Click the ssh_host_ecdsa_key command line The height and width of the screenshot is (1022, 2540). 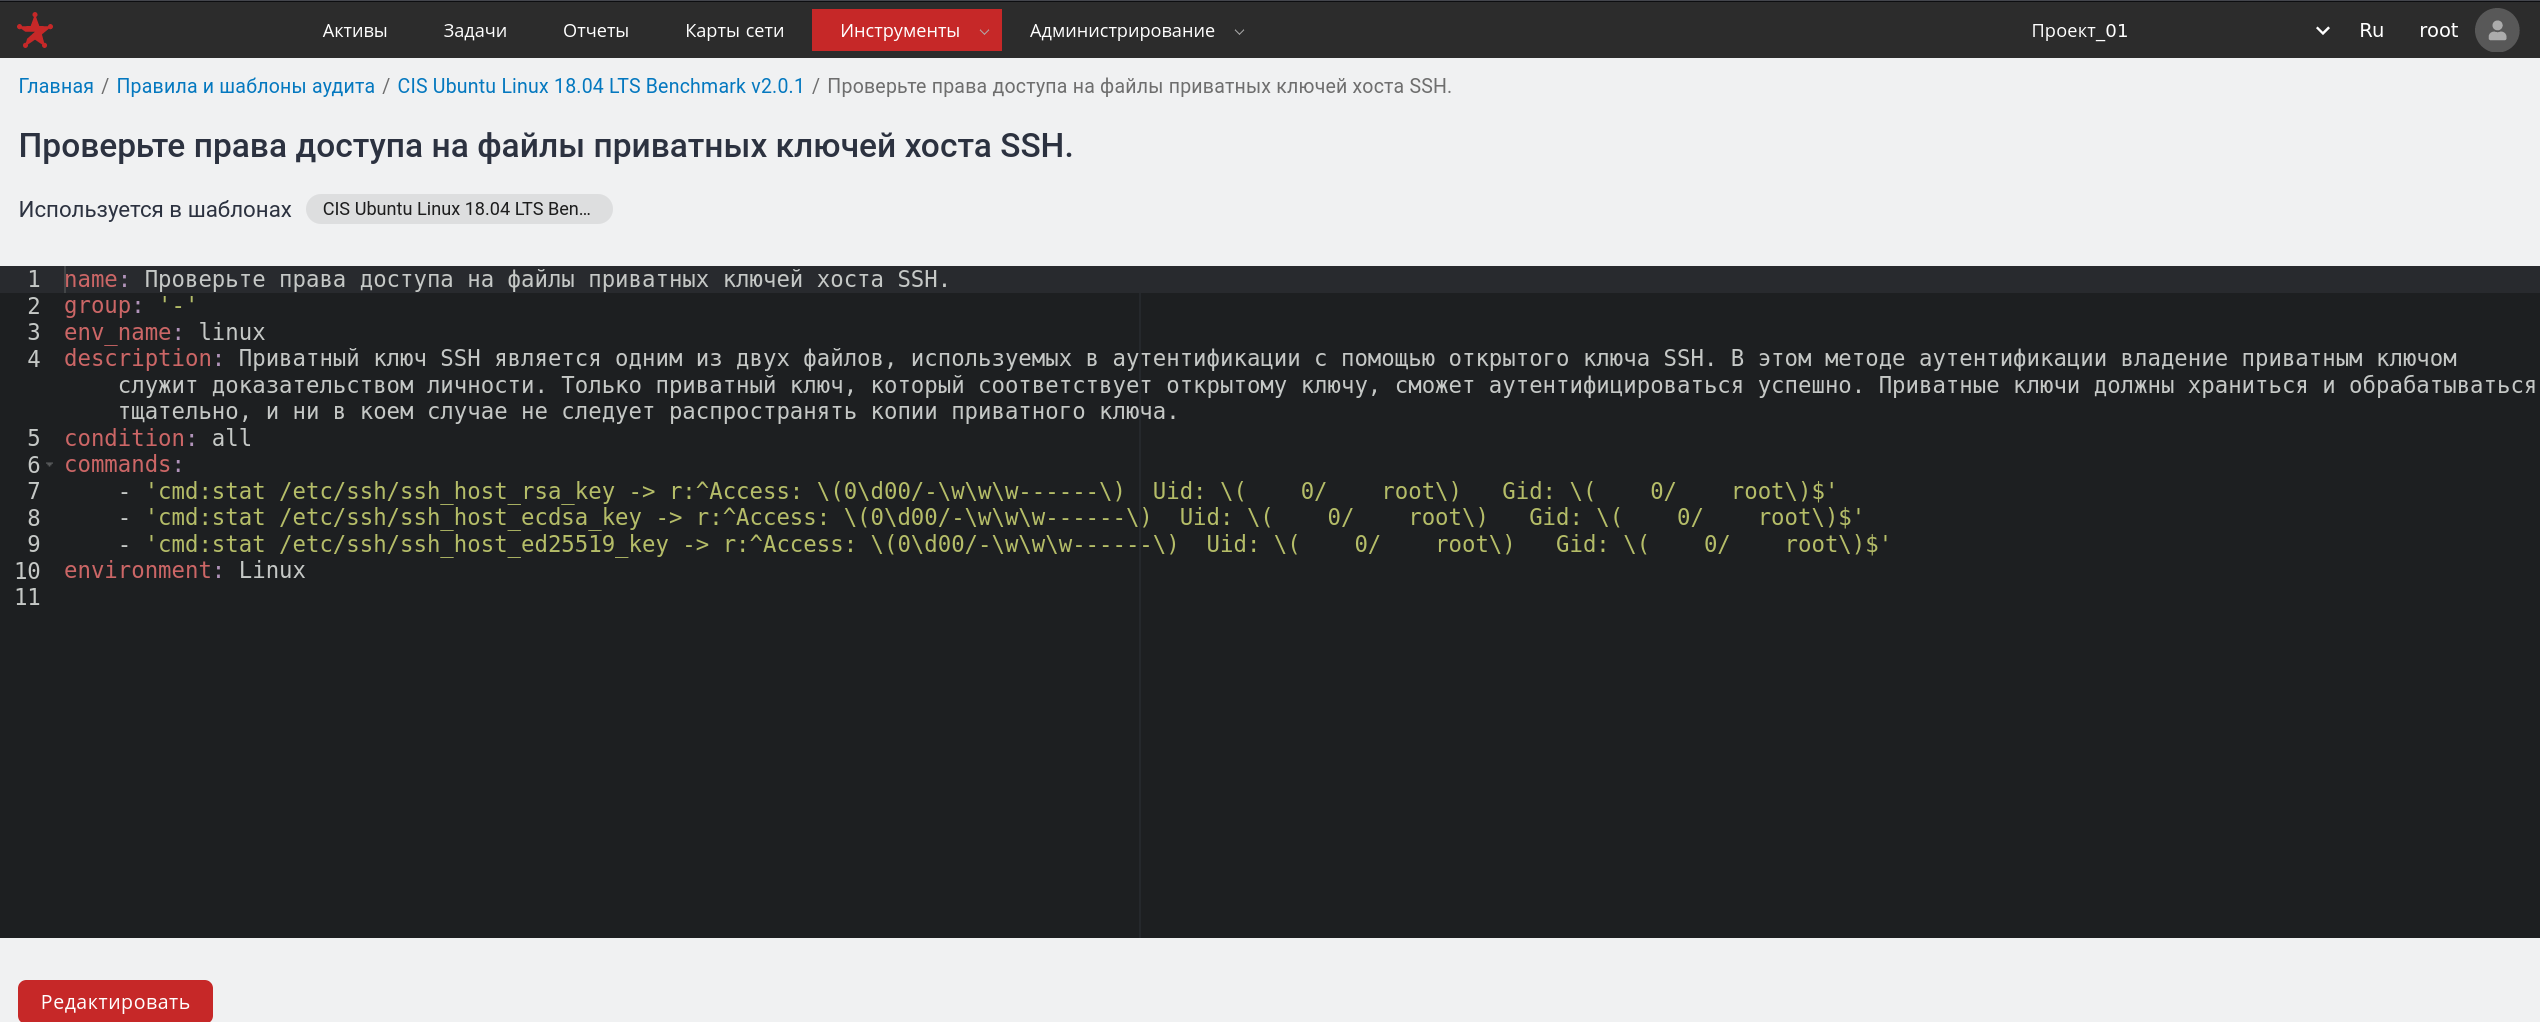click(x=991, y=517)
